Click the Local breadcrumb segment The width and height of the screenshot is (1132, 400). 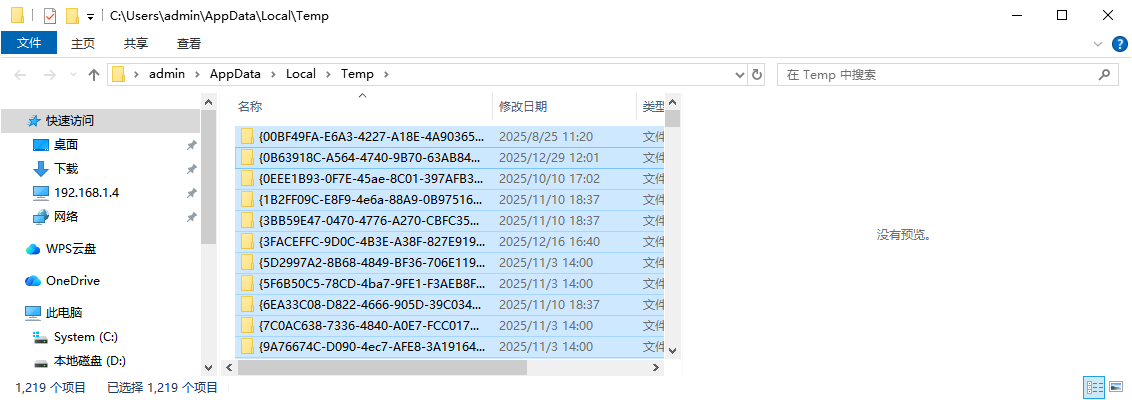(x=300, y=74)
